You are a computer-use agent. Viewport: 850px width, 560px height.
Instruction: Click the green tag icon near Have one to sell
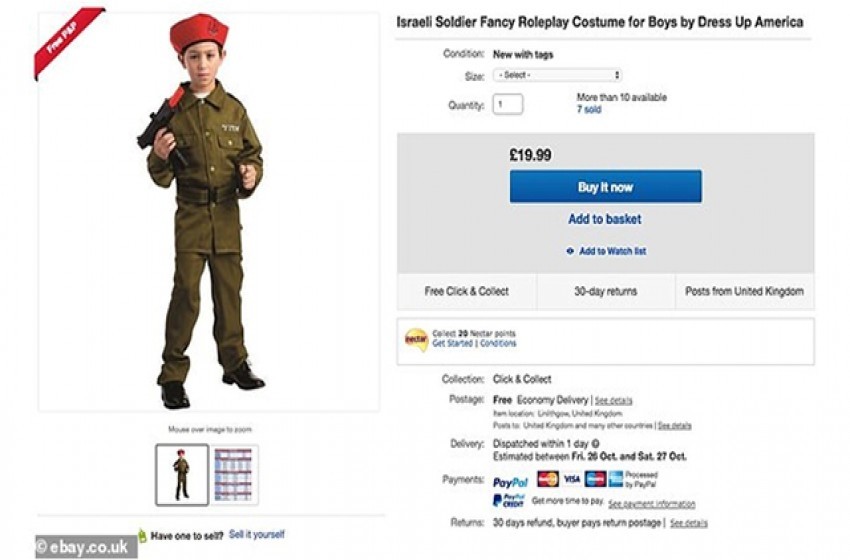click(x=142, y=536)
